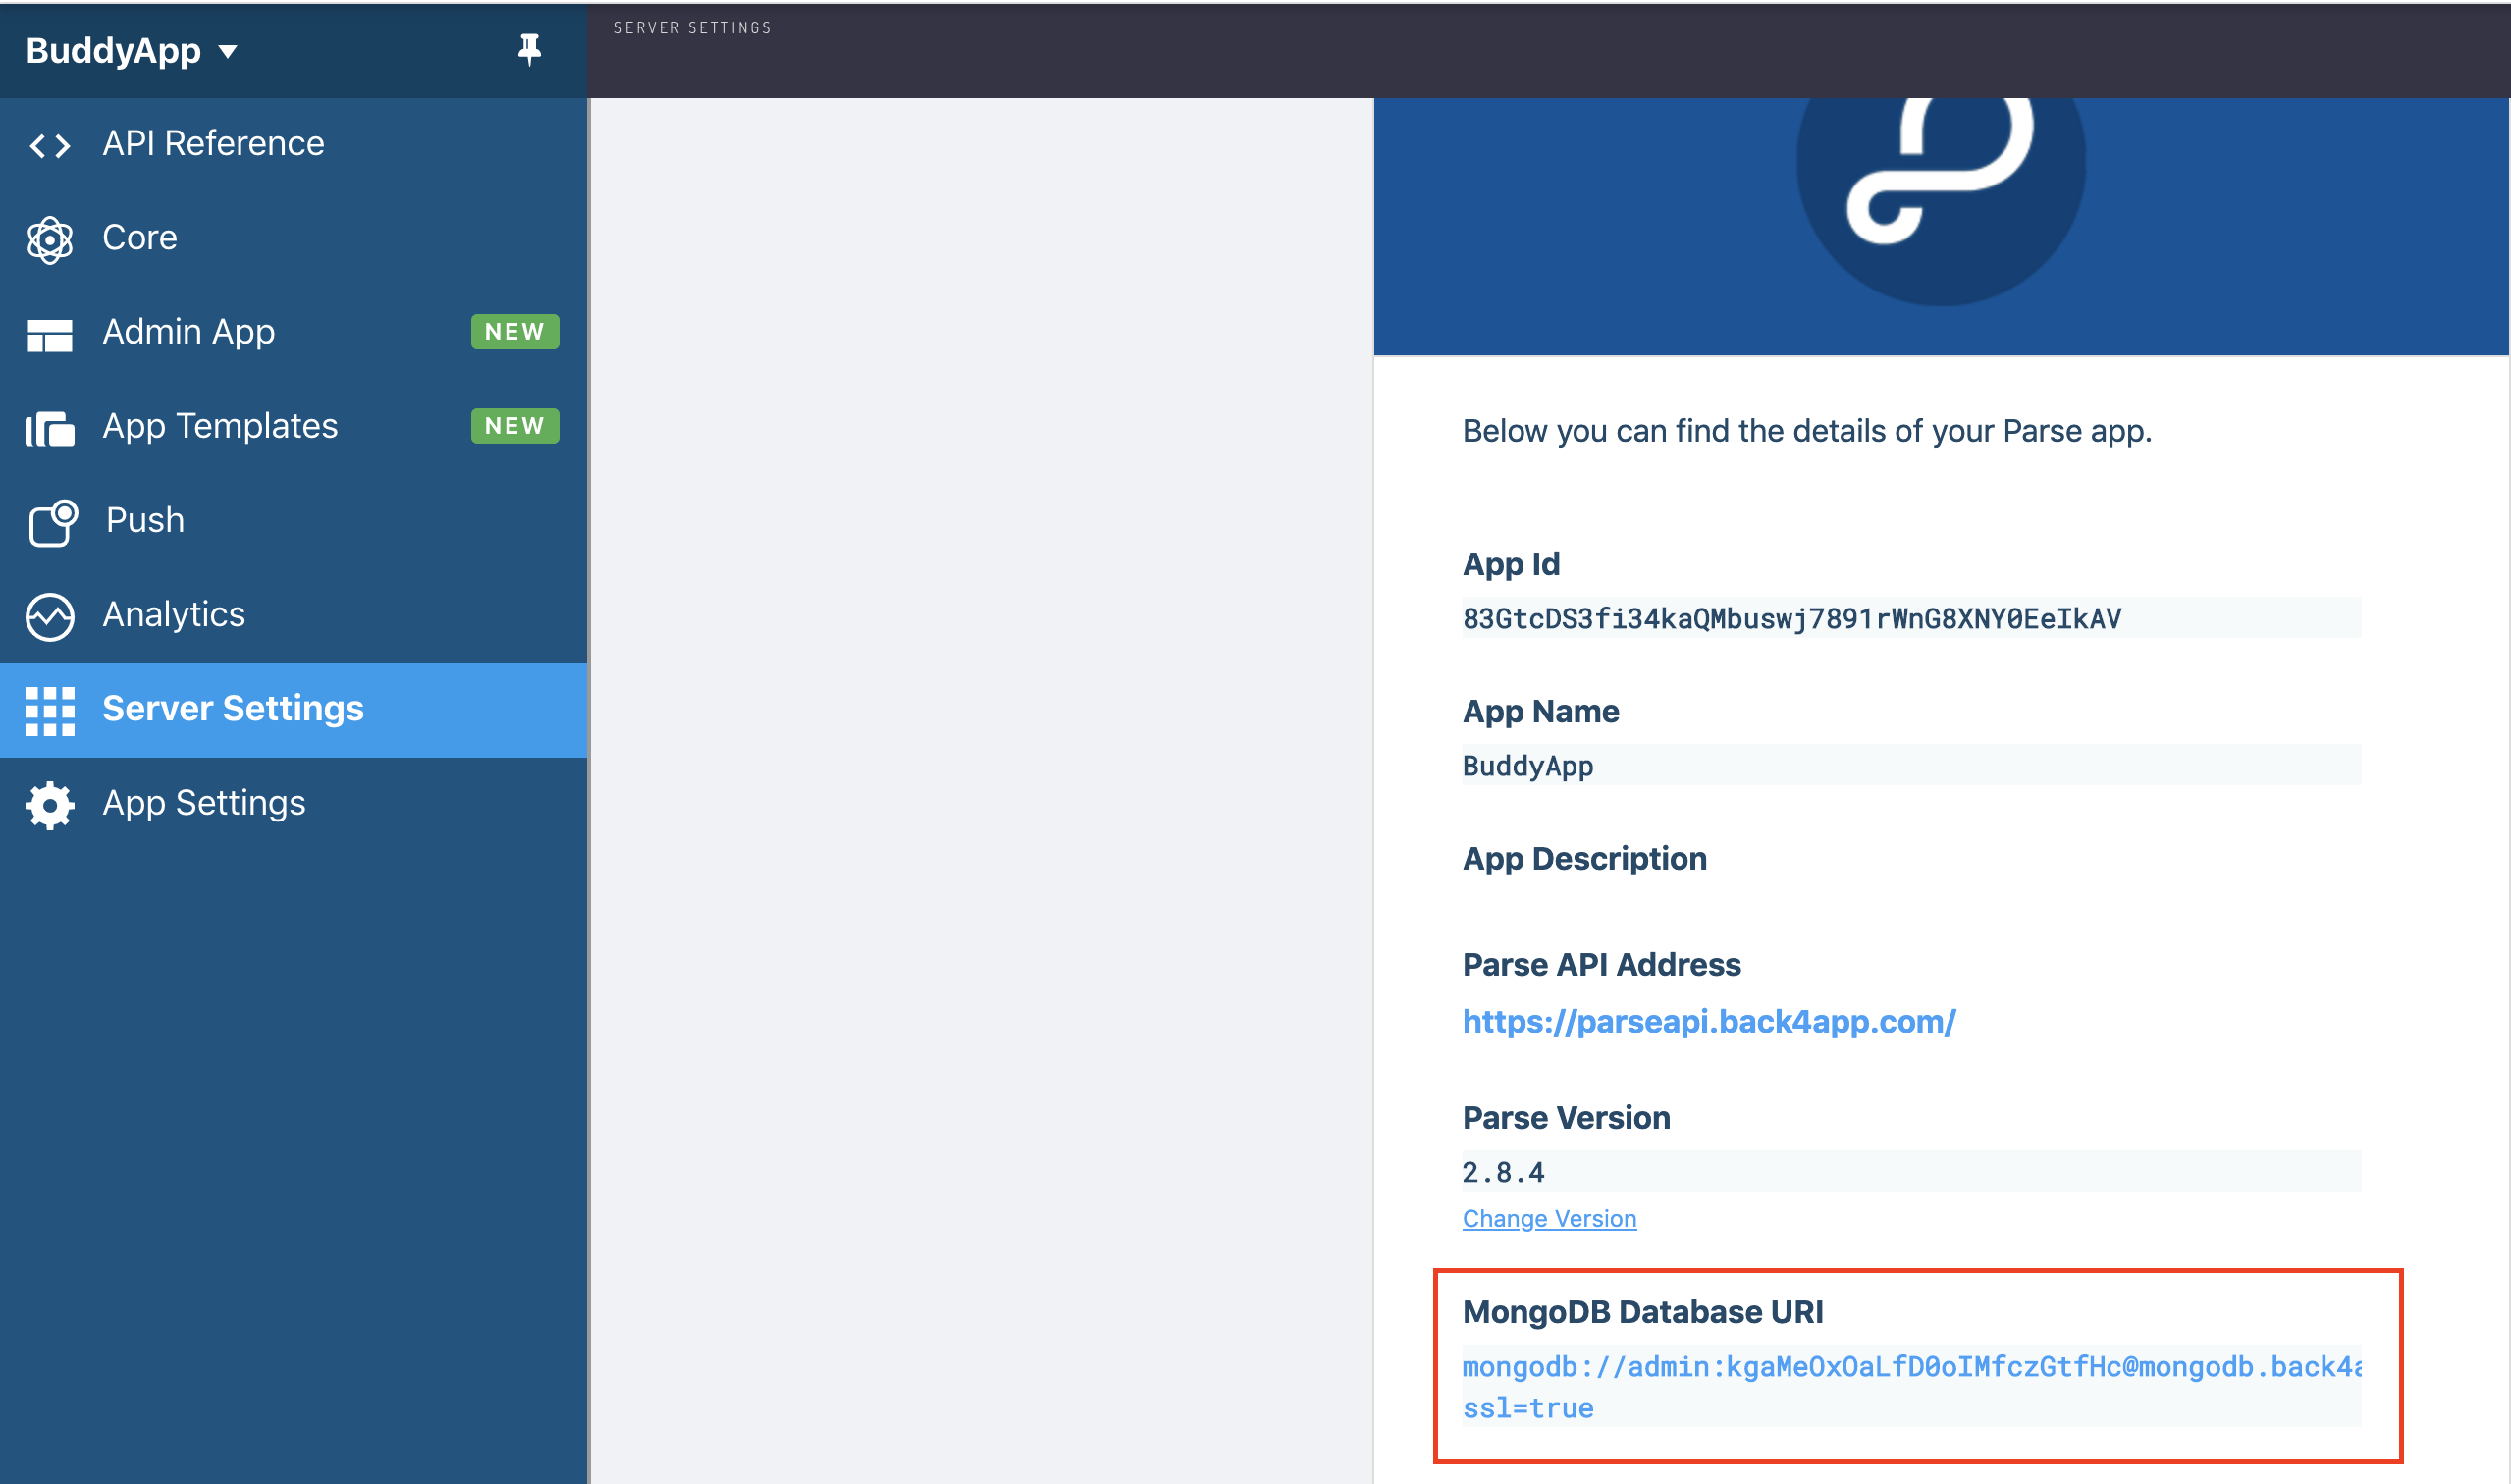
Task: Click the NEW badge beside App Templates
Action: [x=514, y=426]
